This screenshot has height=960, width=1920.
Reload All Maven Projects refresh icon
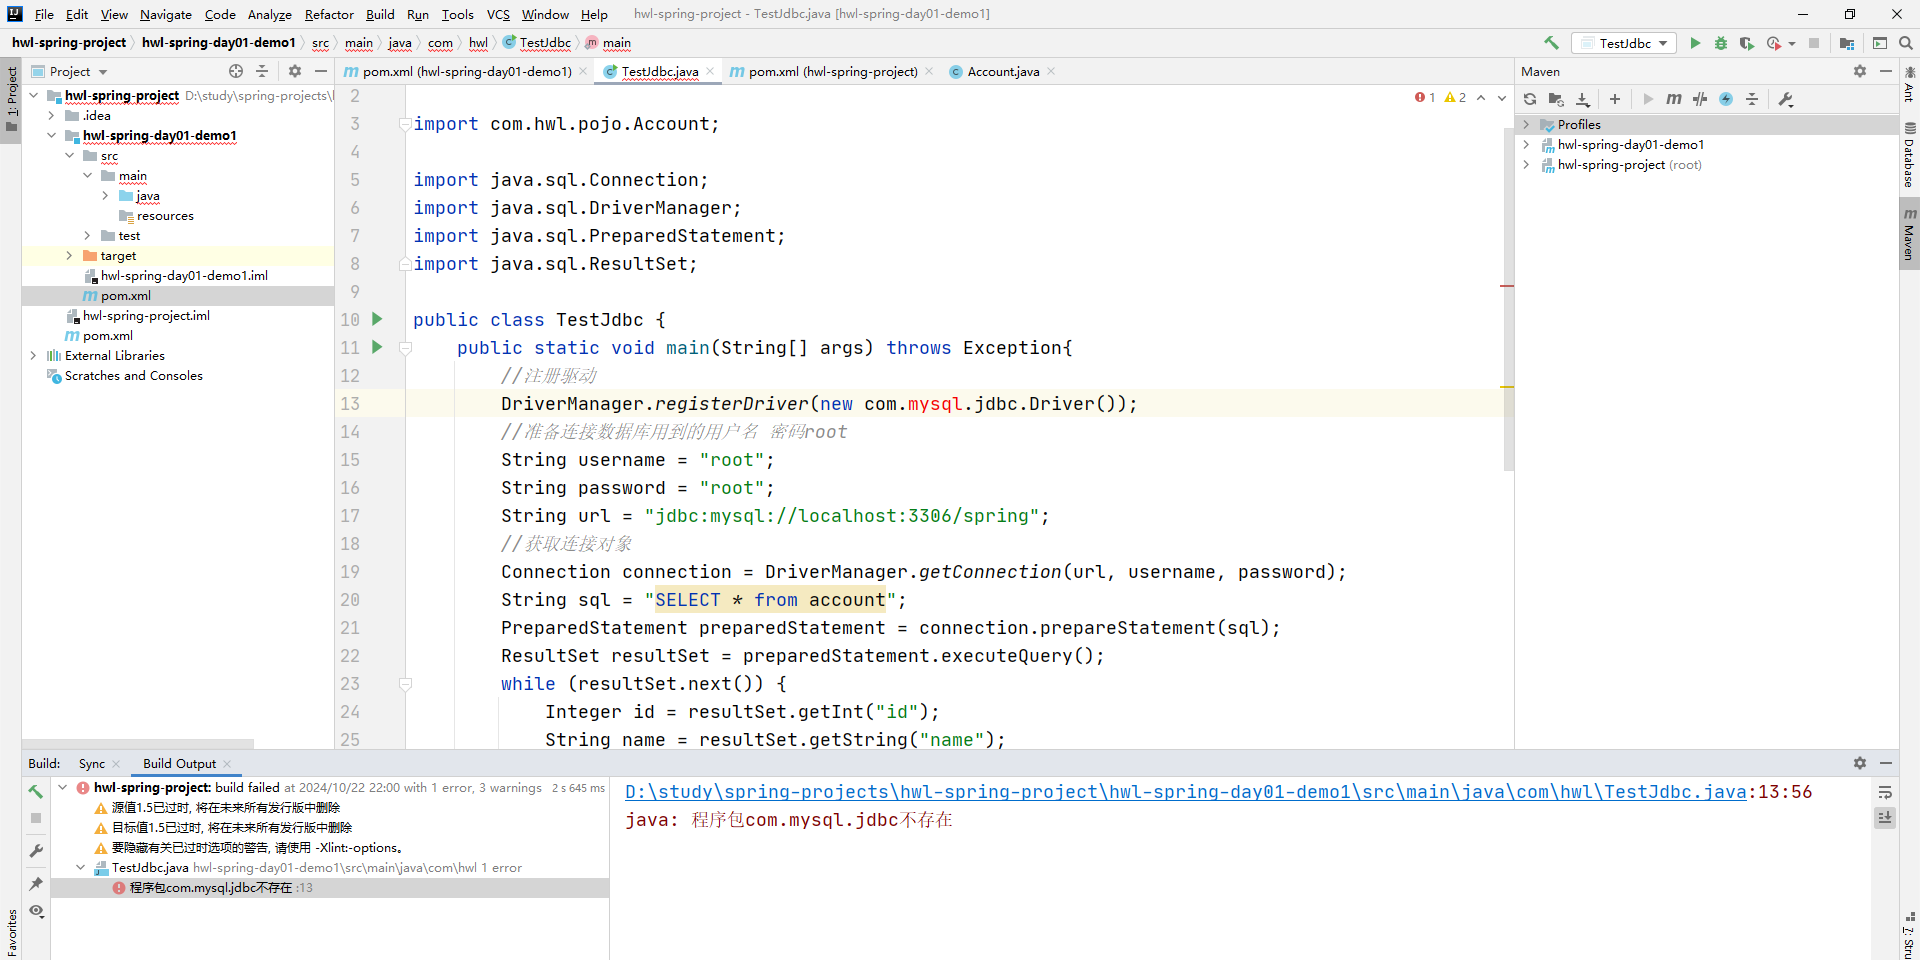(1530, 99)
